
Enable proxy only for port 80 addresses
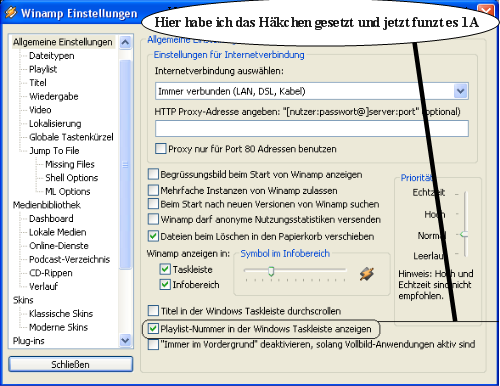click(160, 149)
